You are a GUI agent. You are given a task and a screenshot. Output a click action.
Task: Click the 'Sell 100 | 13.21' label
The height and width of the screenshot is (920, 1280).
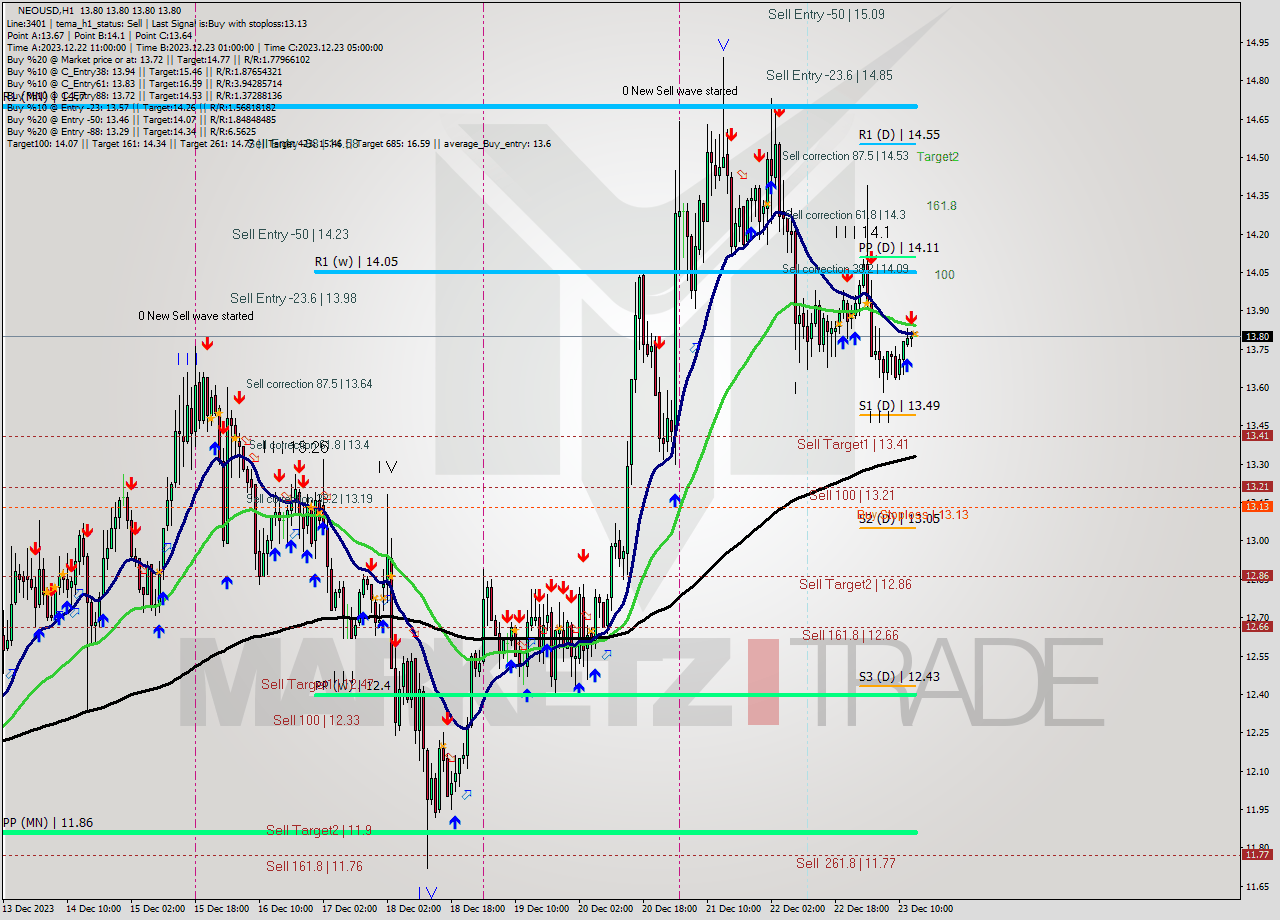(x=852, y=495)
